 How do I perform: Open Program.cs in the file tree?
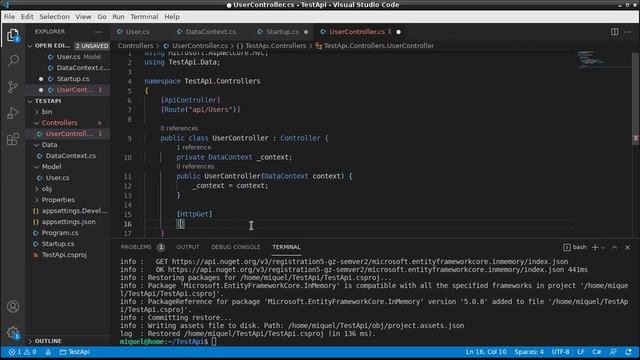click(x=60, y=233)
